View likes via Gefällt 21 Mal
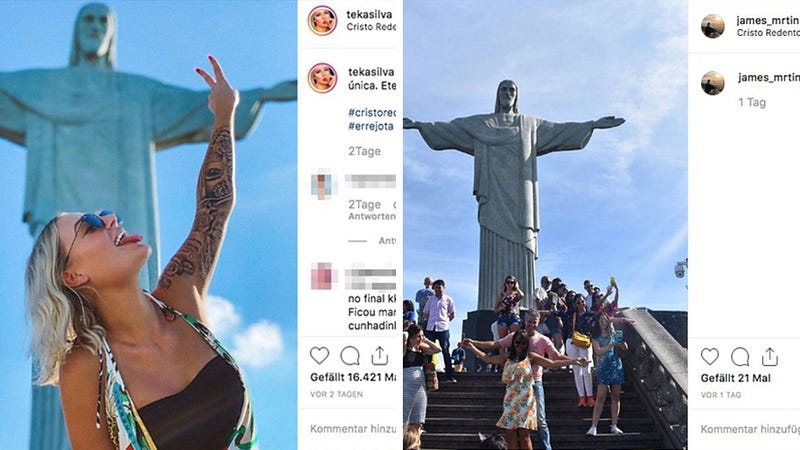 click(x=736, y=378)
